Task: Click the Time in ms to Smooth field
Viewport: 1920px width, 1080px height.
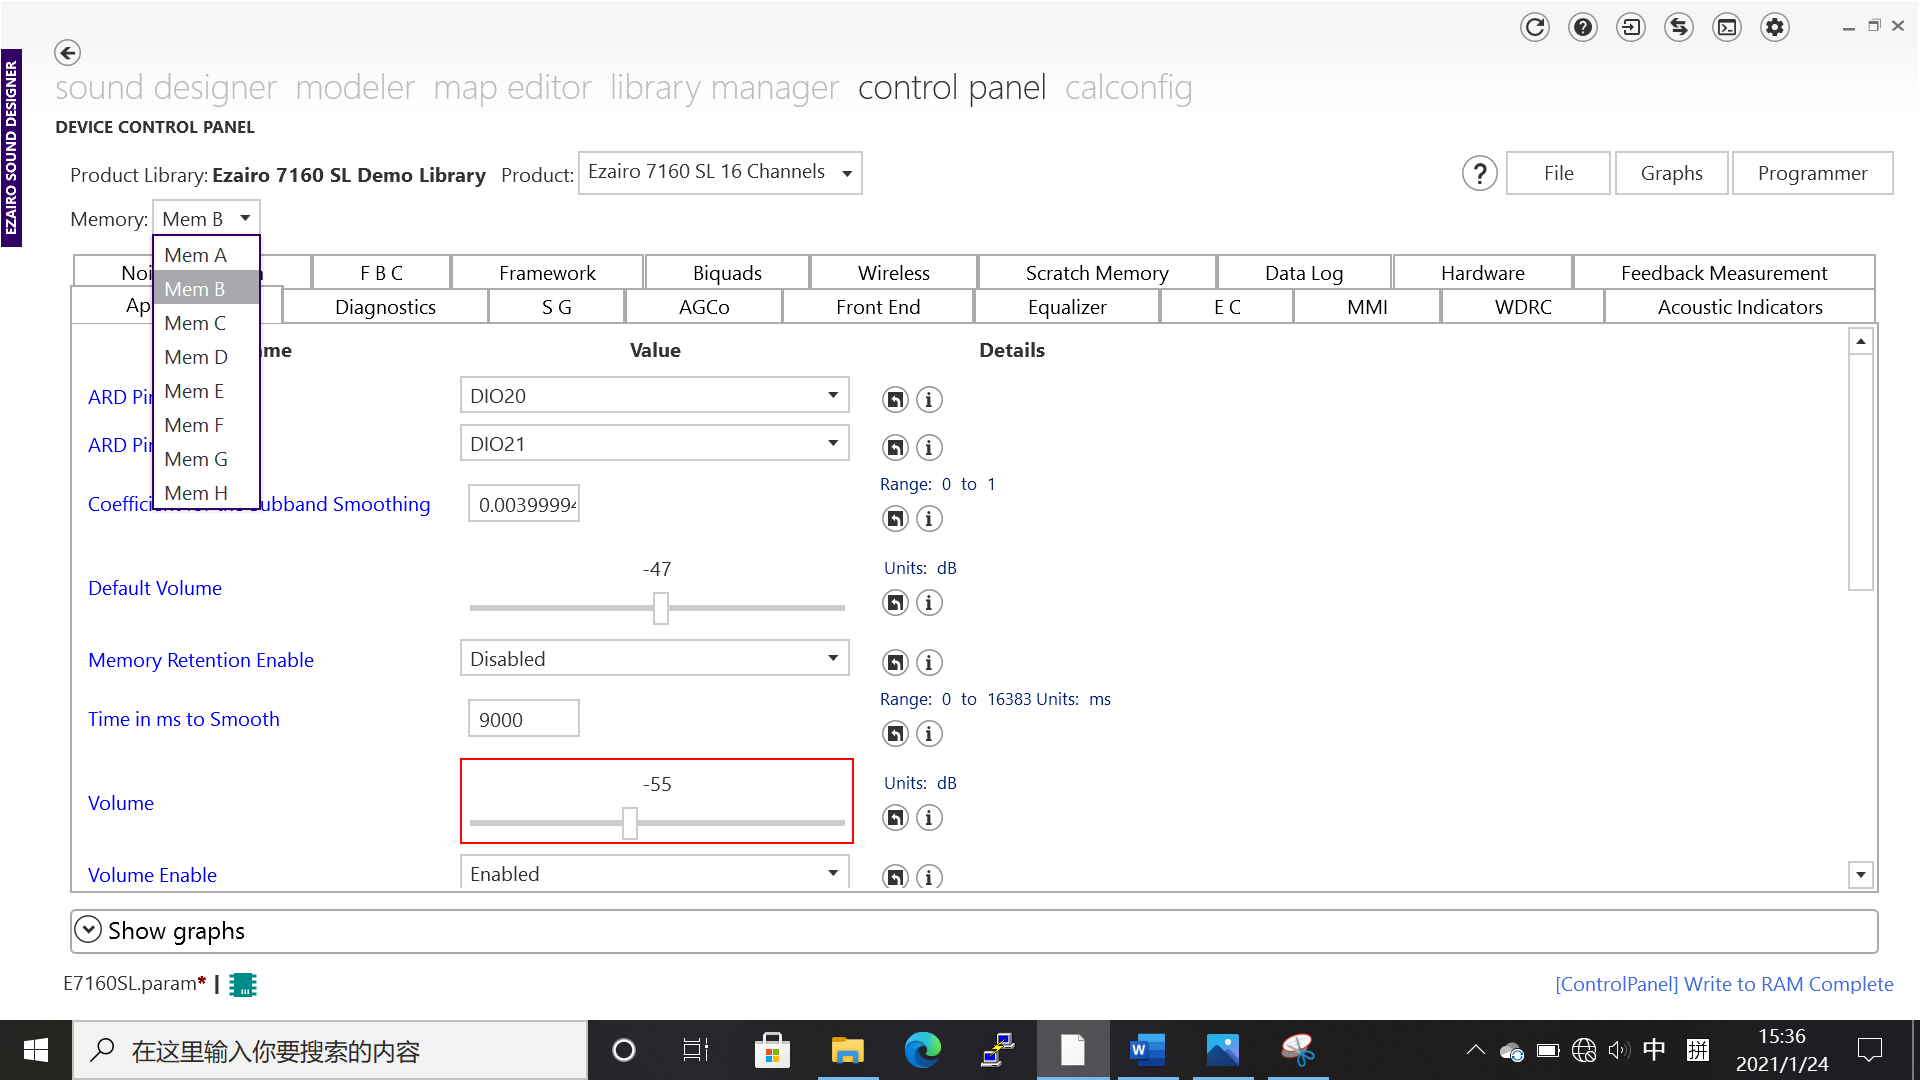Action: [523, 719]
